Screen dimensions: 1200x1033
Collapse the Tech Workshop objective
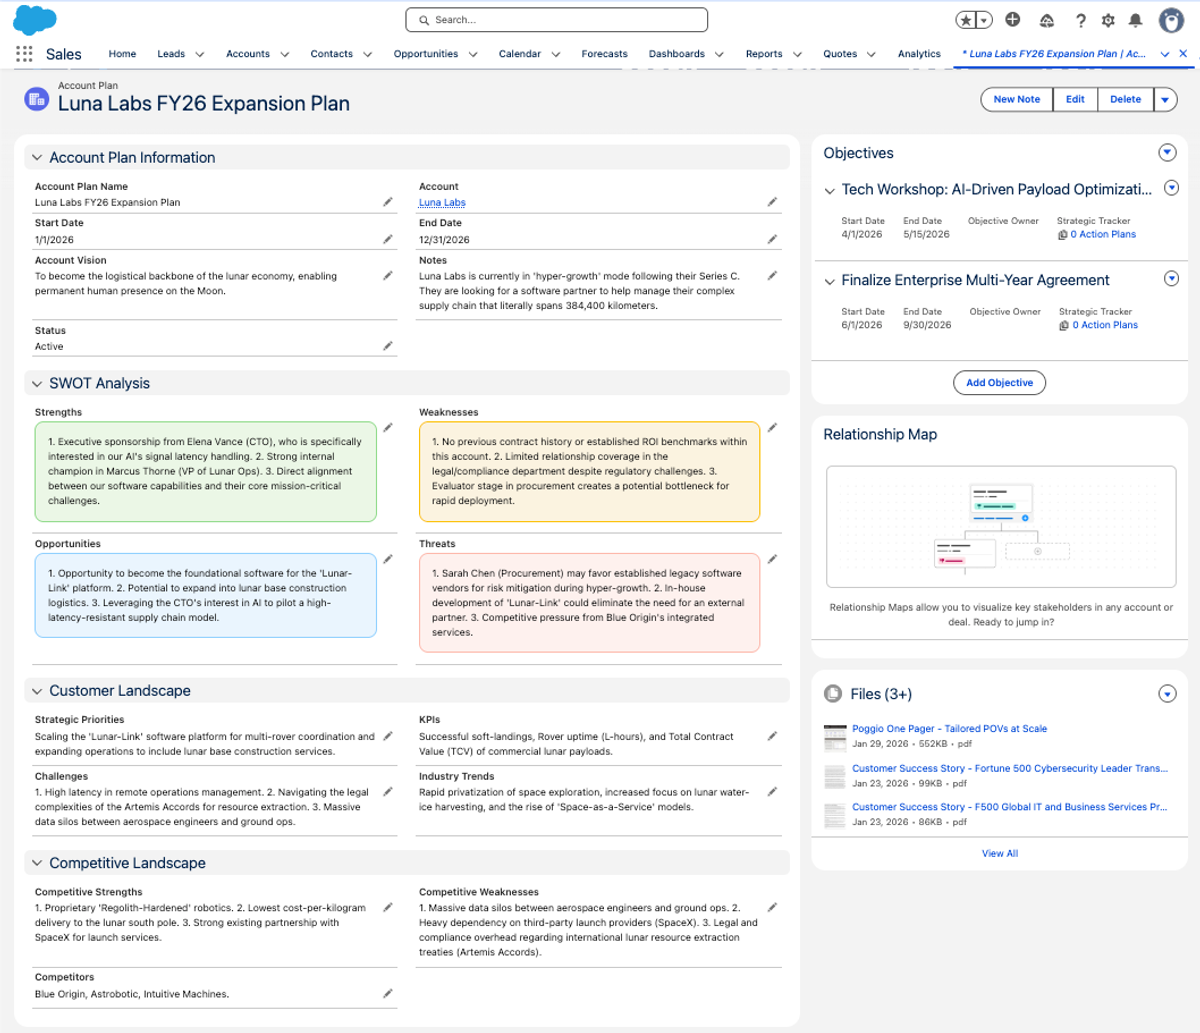pyautogui.click(x=830, y=190)
